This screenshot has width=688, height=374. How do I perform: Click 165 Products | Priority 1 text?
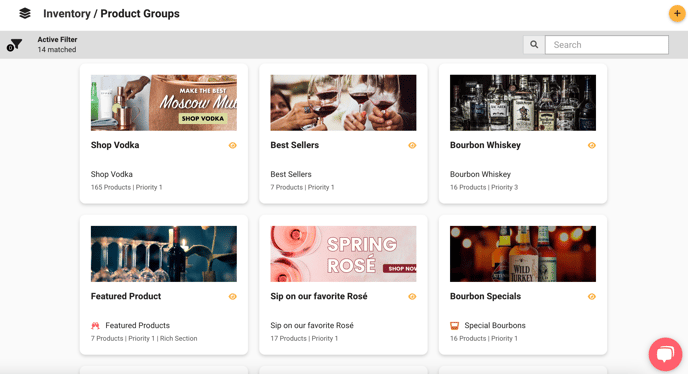(x=126, y=187)
